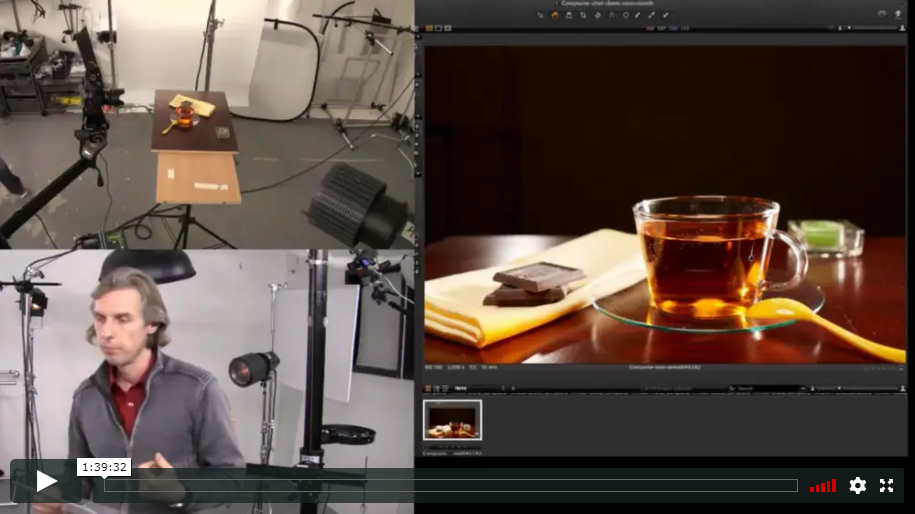The height and width of the screenshot is (514, 915).
Task: Select the orange Pan hand tool
Action: (x=554, y=15)
